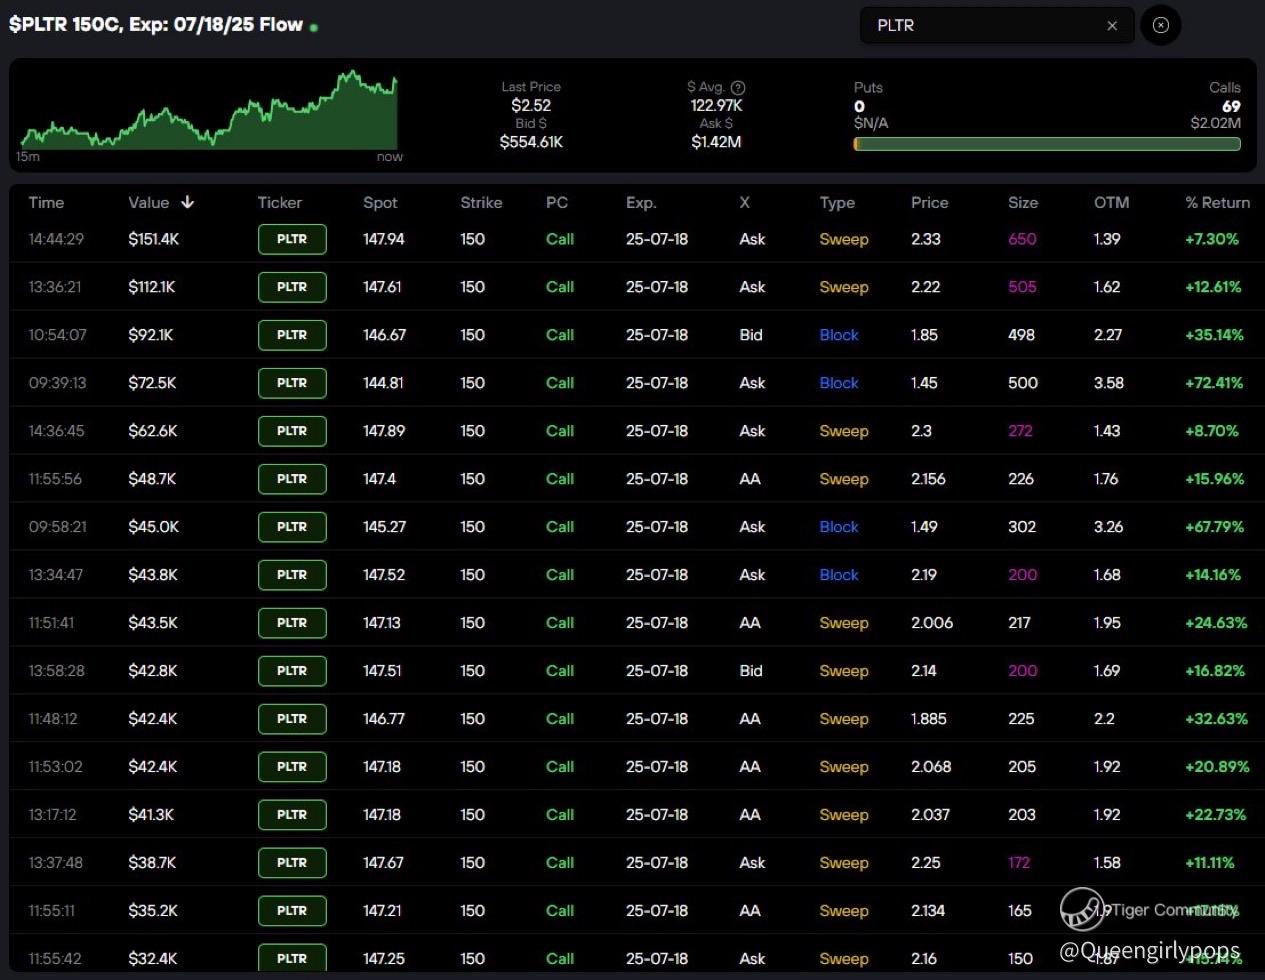This screenshot has height=980, width=1265.
Task: Click PLTR ticker badge in 11:55:11 row
Action: point(292,911)
